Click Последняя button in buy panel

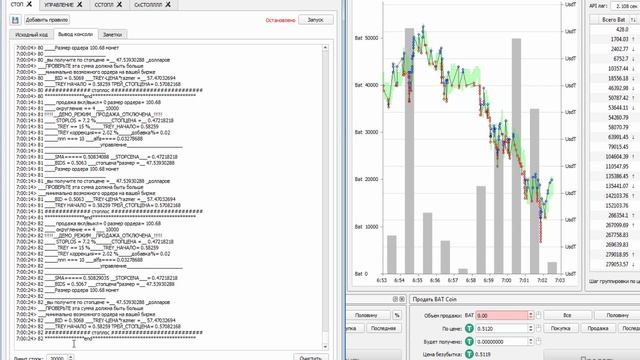coord(383,328)
